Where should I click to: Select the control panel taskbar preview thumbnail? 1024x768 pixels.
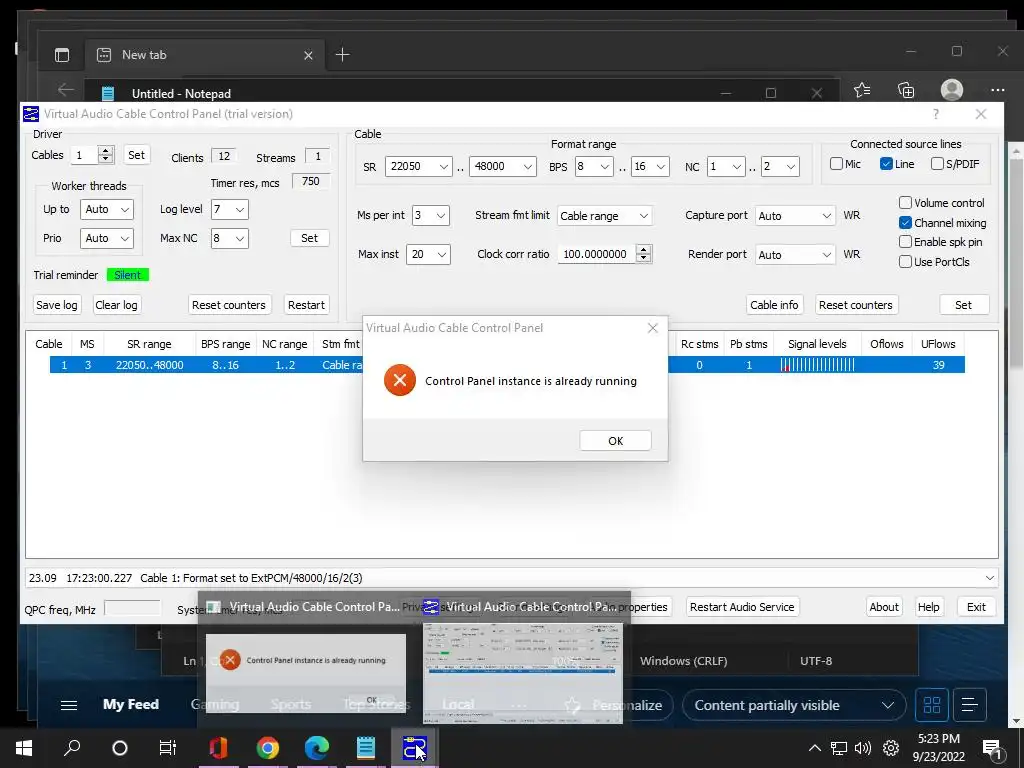point(522,673)
